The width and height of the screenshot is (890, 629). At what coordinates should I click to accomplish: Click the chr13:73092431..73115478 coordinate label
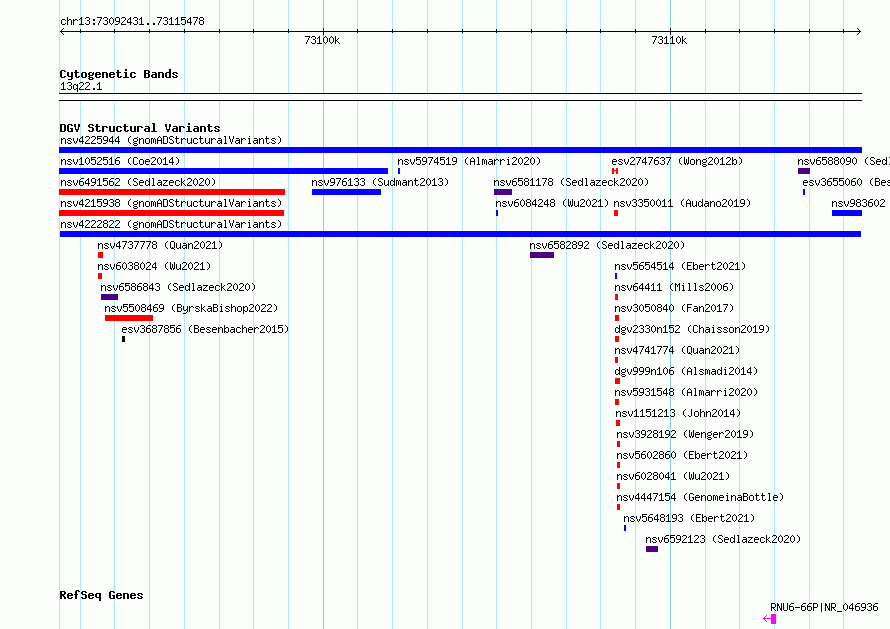pyautogui.click(x=132, y=22)
